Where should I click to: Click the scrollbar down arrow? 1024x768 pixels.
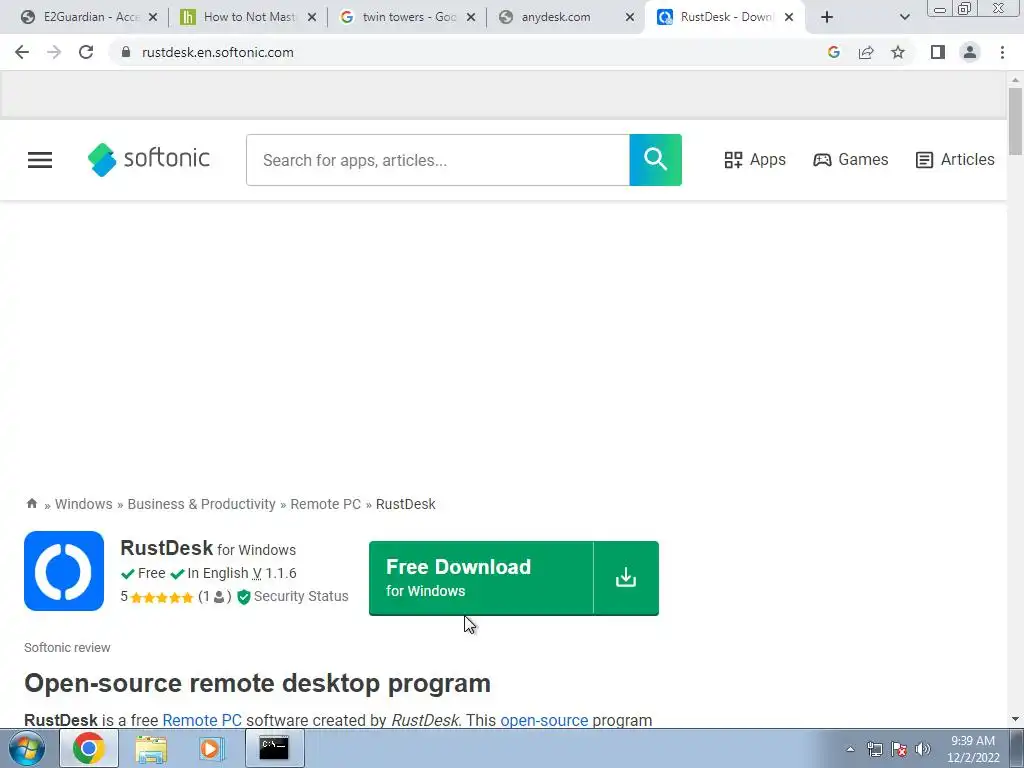1015,720
